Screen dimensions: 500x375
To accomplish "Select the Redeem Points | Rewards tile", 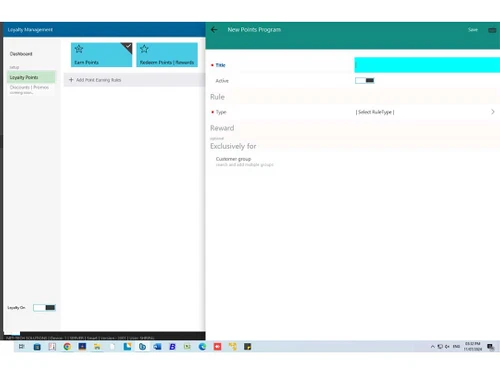I will (x=167, y=55).
